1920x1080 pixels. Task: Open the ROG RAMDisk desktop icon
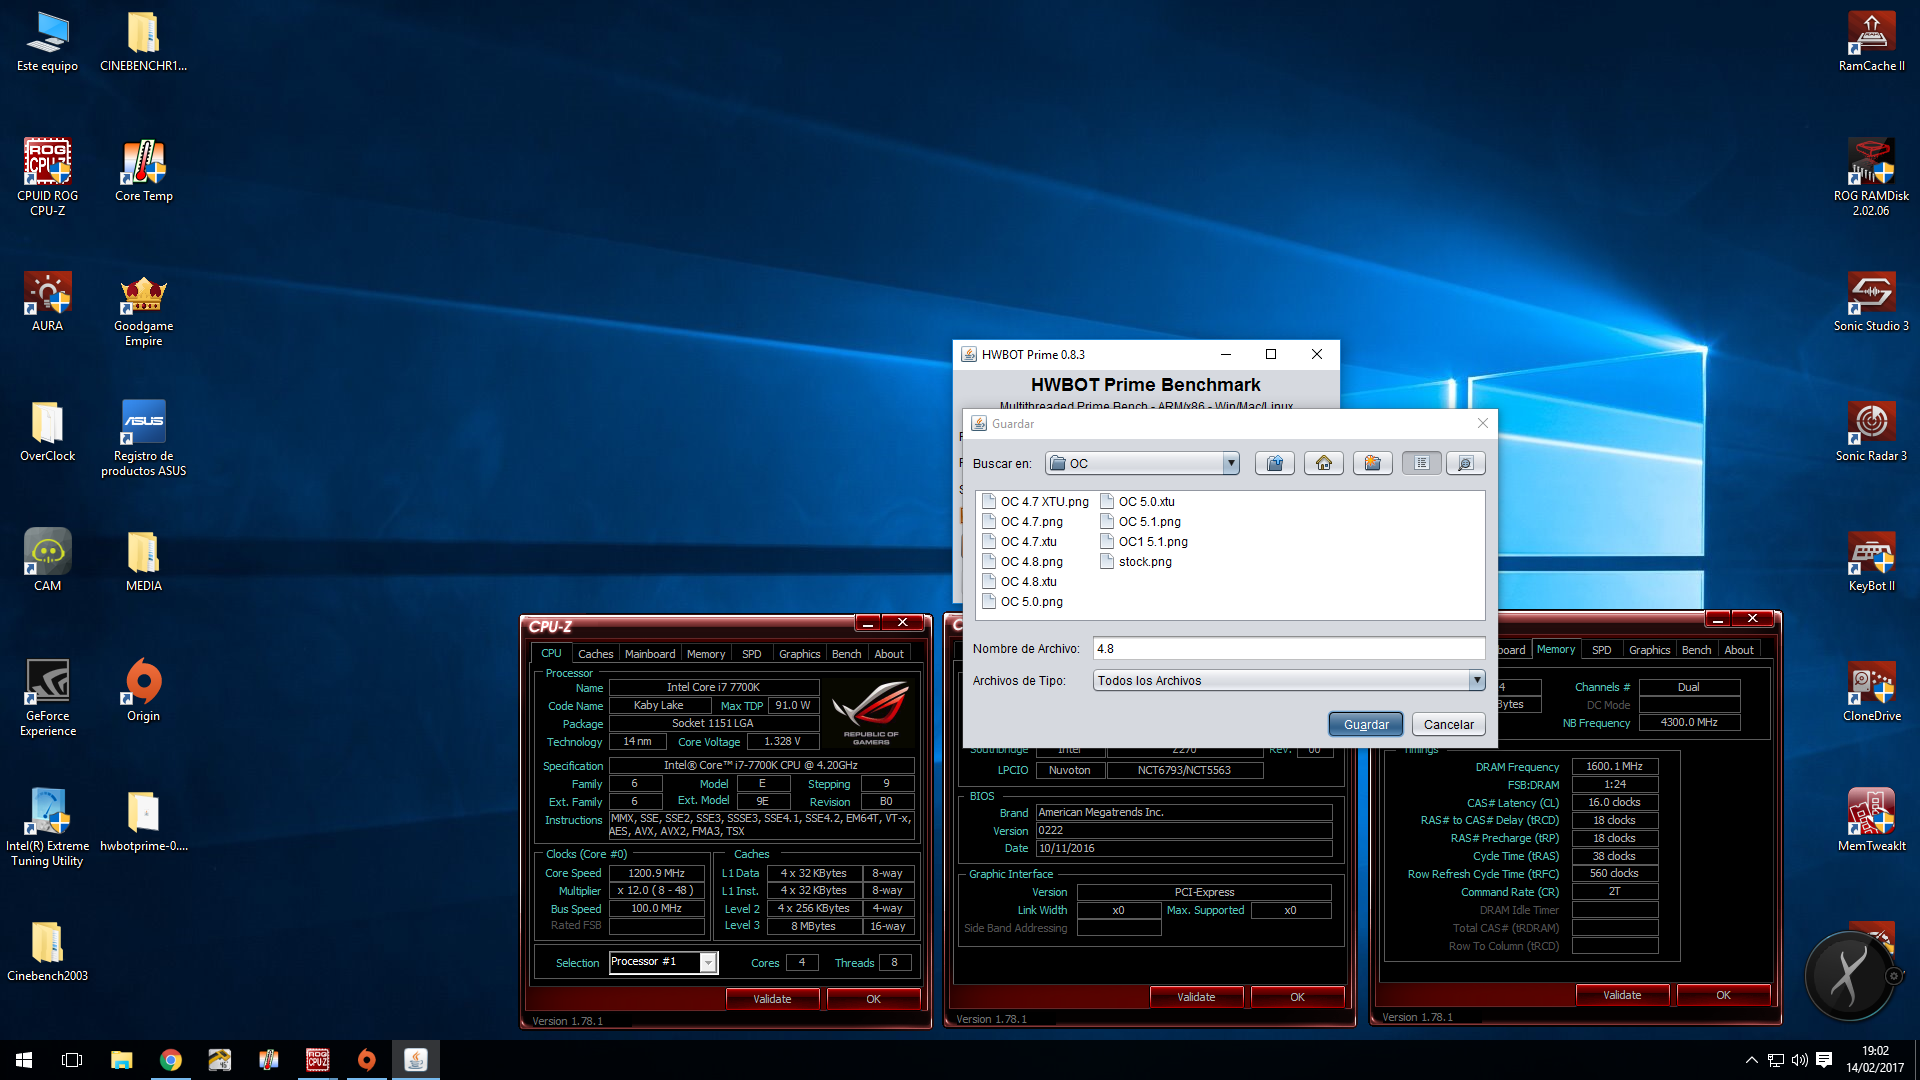point(1872,177)
